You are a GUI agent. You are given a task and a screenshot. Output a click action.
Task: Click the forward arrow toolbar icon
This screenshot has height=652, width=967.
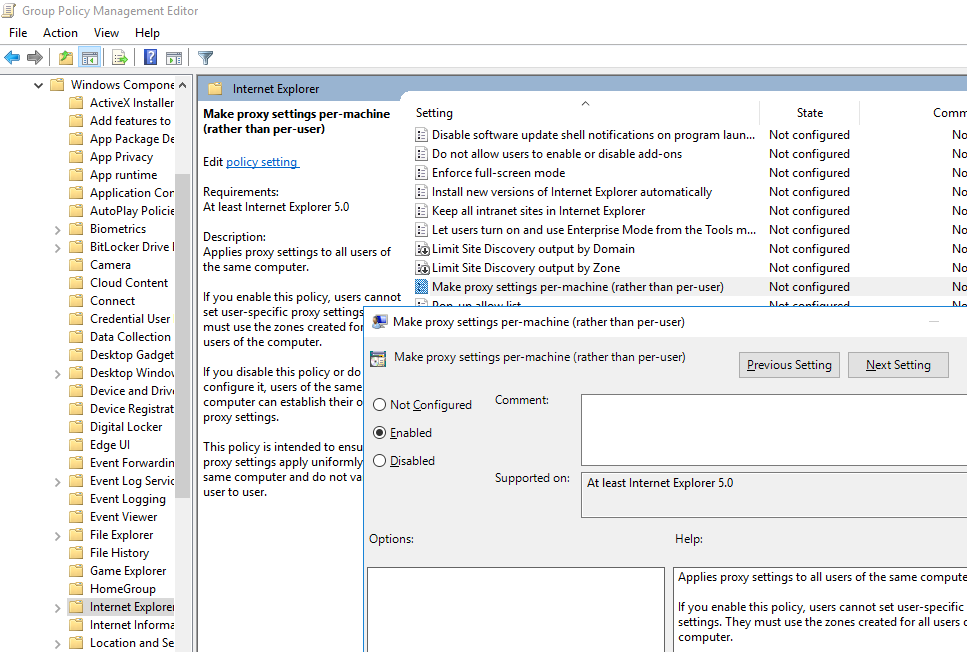click(35, 58)
